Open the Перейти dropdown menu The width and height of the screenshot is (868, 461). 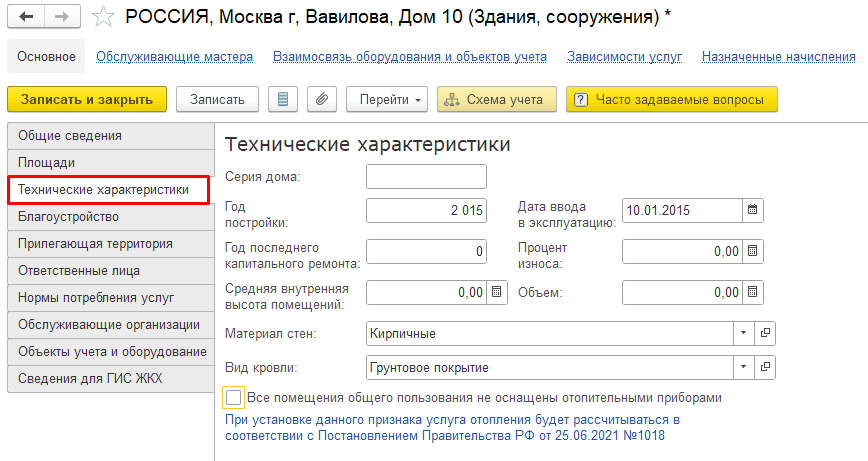pyautogui.click(x=387, y=100)
